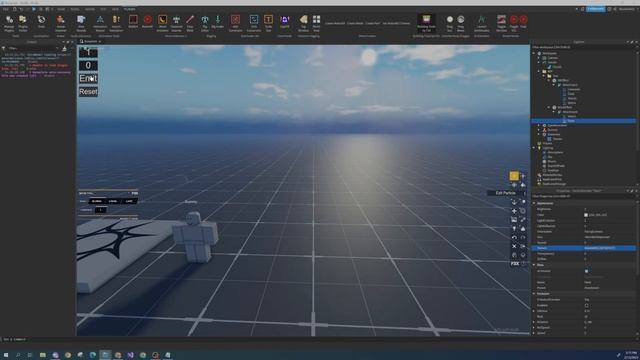Open Windows Start menu
The width and height of the screenshot is (640, 360).
click(6, 355)
